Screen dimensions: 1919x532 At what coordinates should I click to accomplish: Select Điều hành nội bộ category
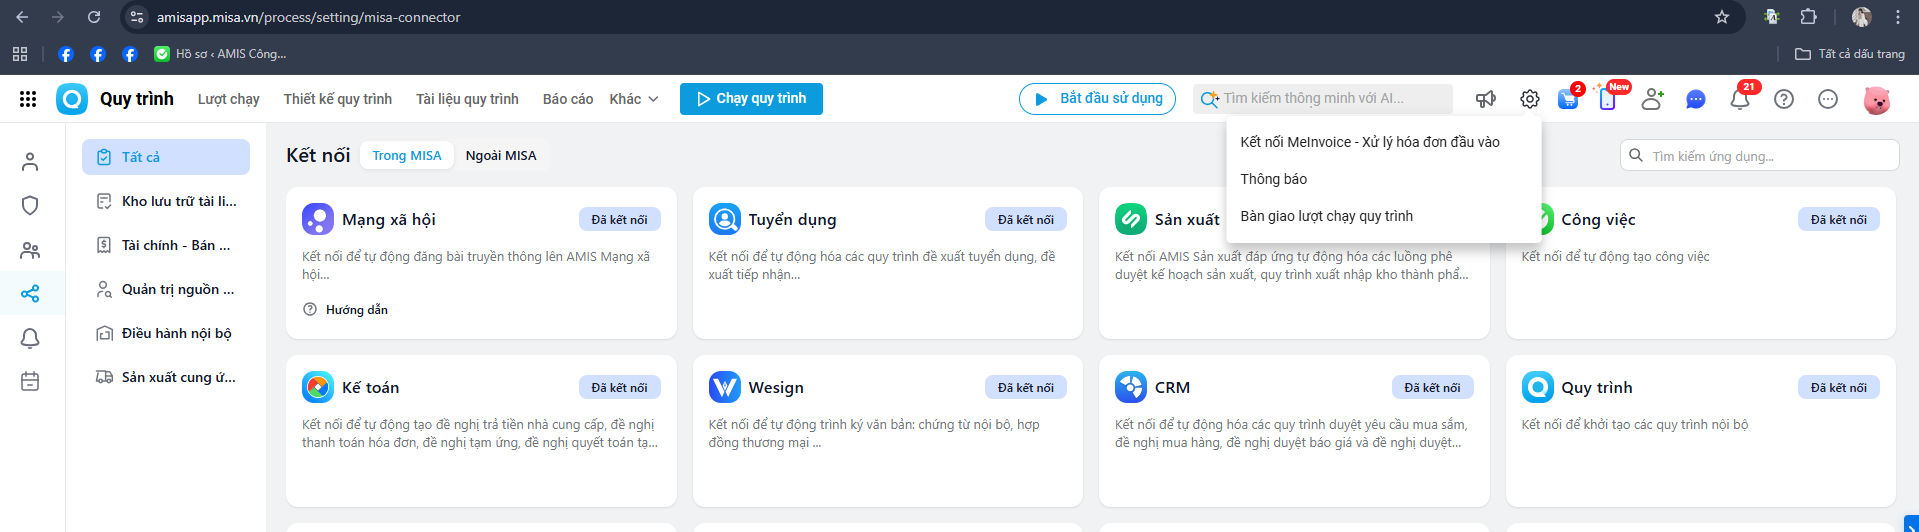coord(166,333)
